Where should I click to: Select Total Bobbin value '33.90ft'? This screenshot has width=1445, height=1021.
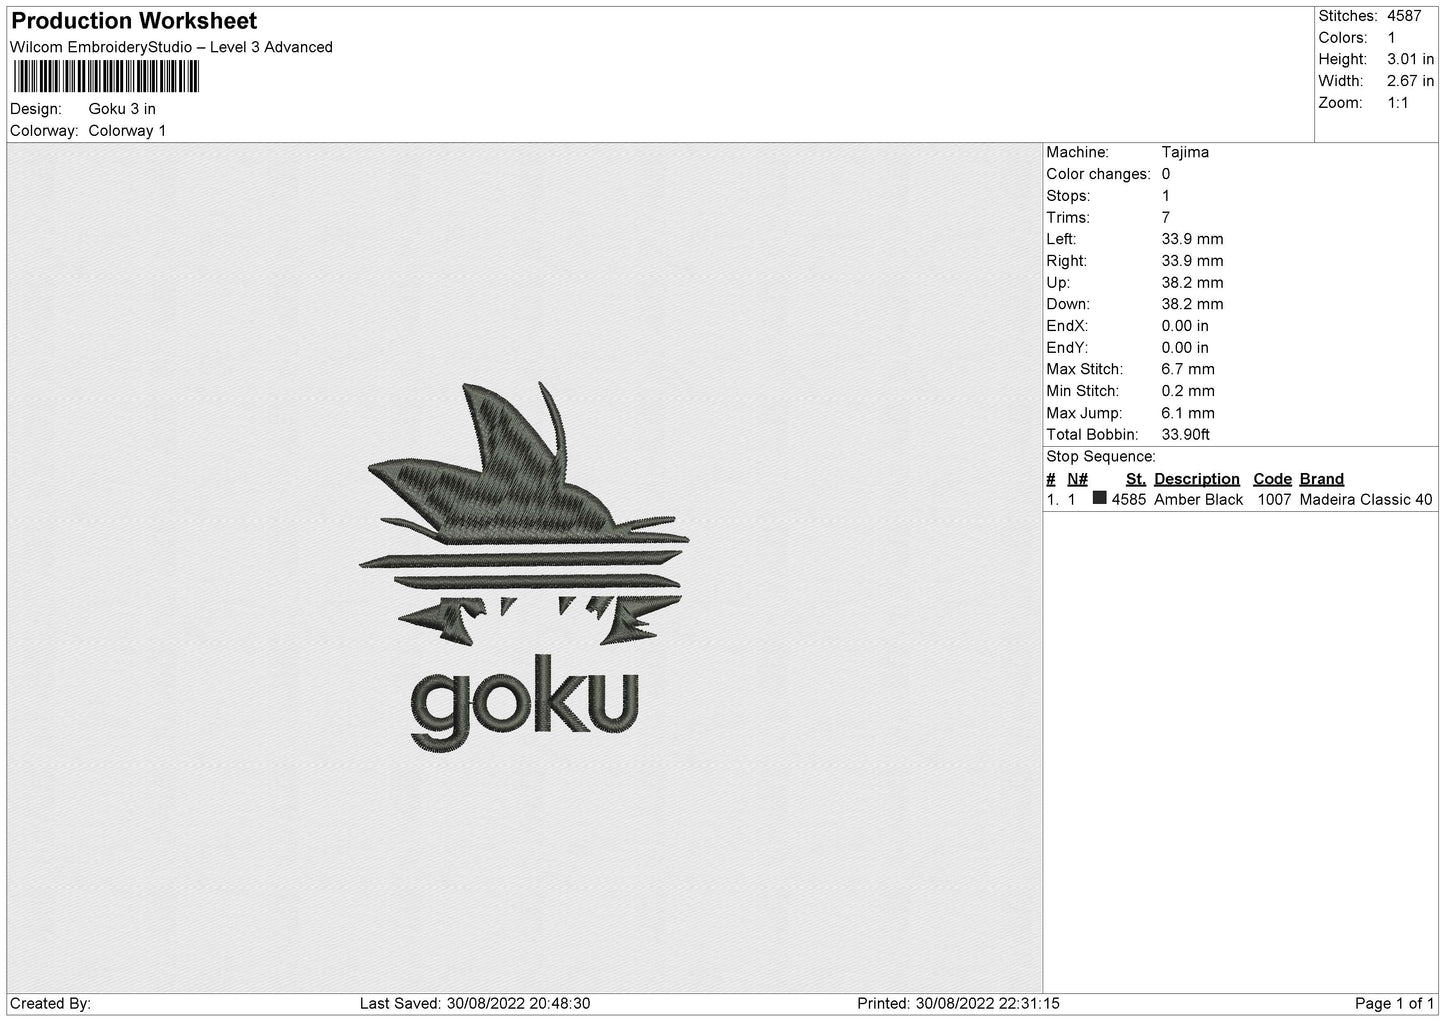tap(1186, 434)
